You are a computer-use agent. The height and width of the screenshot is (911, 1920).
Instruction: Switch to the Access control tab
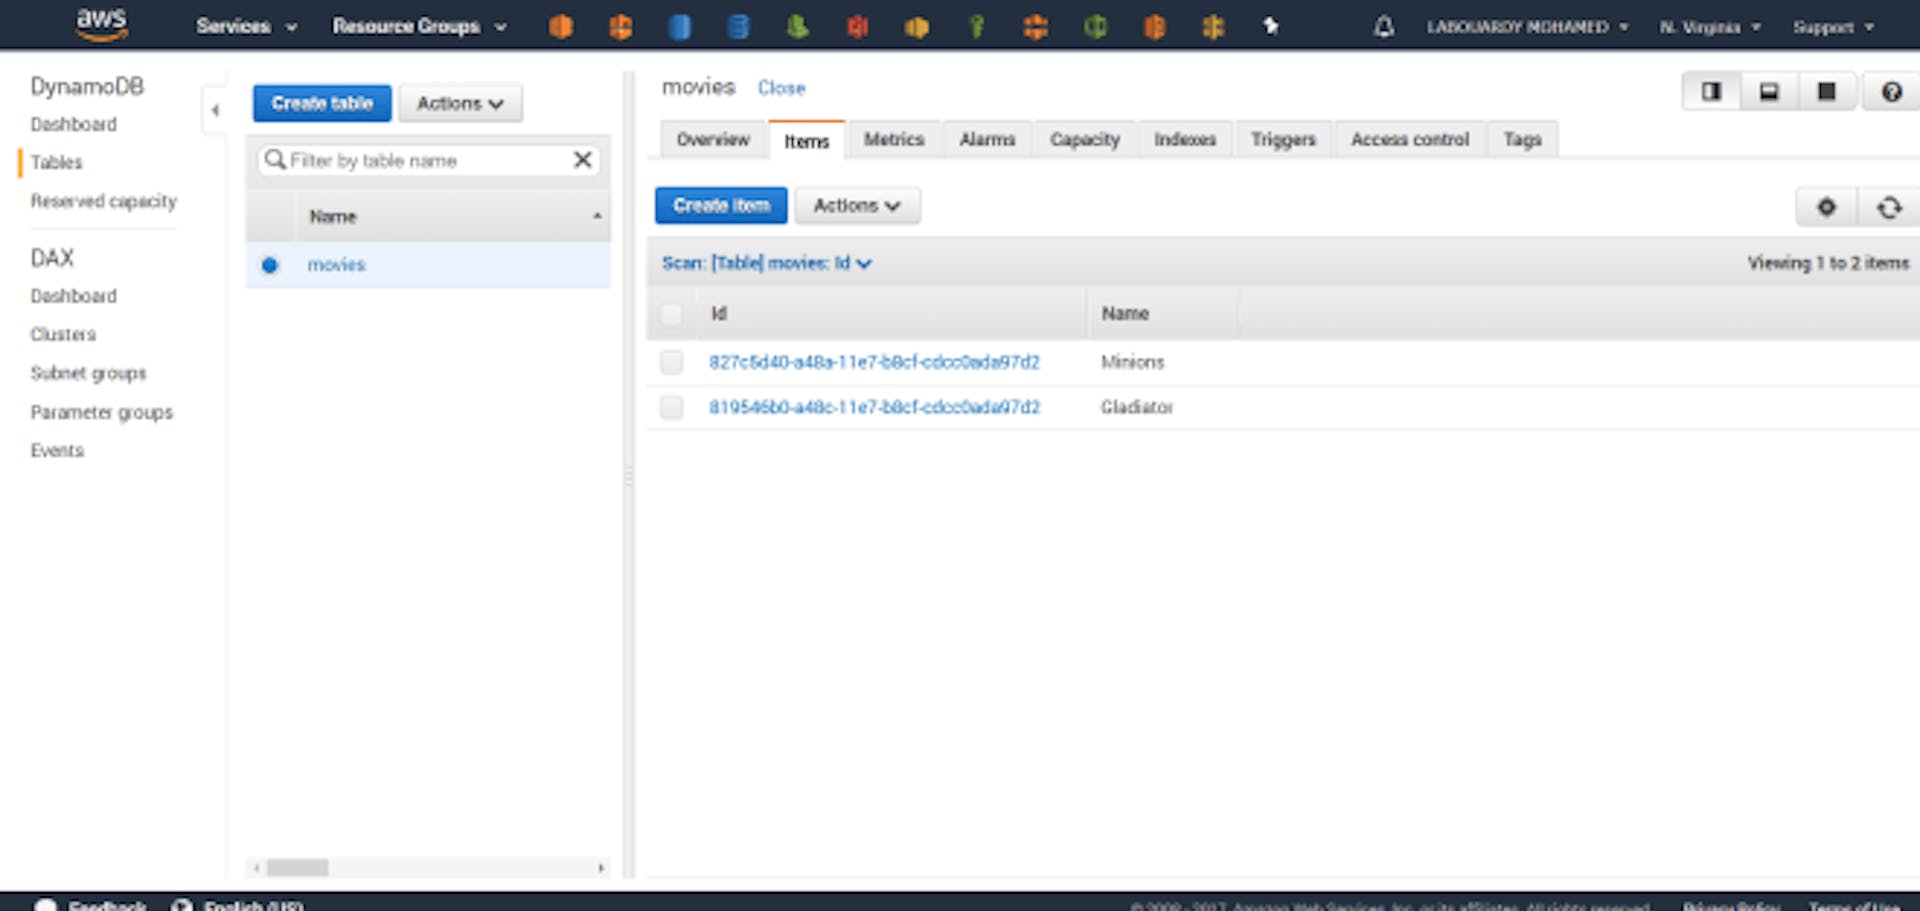(x=1410, y=139)
